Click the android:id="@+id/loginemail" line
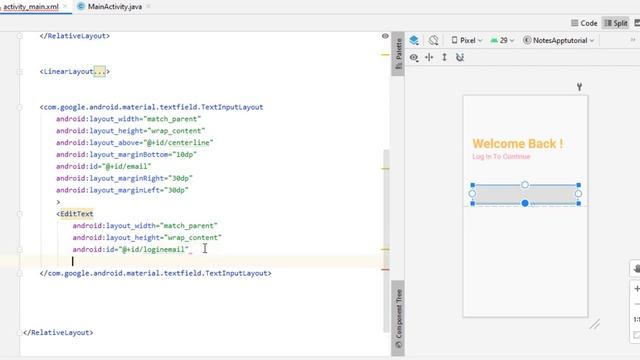This screenshot has height=360, width=640. point(131,249)
